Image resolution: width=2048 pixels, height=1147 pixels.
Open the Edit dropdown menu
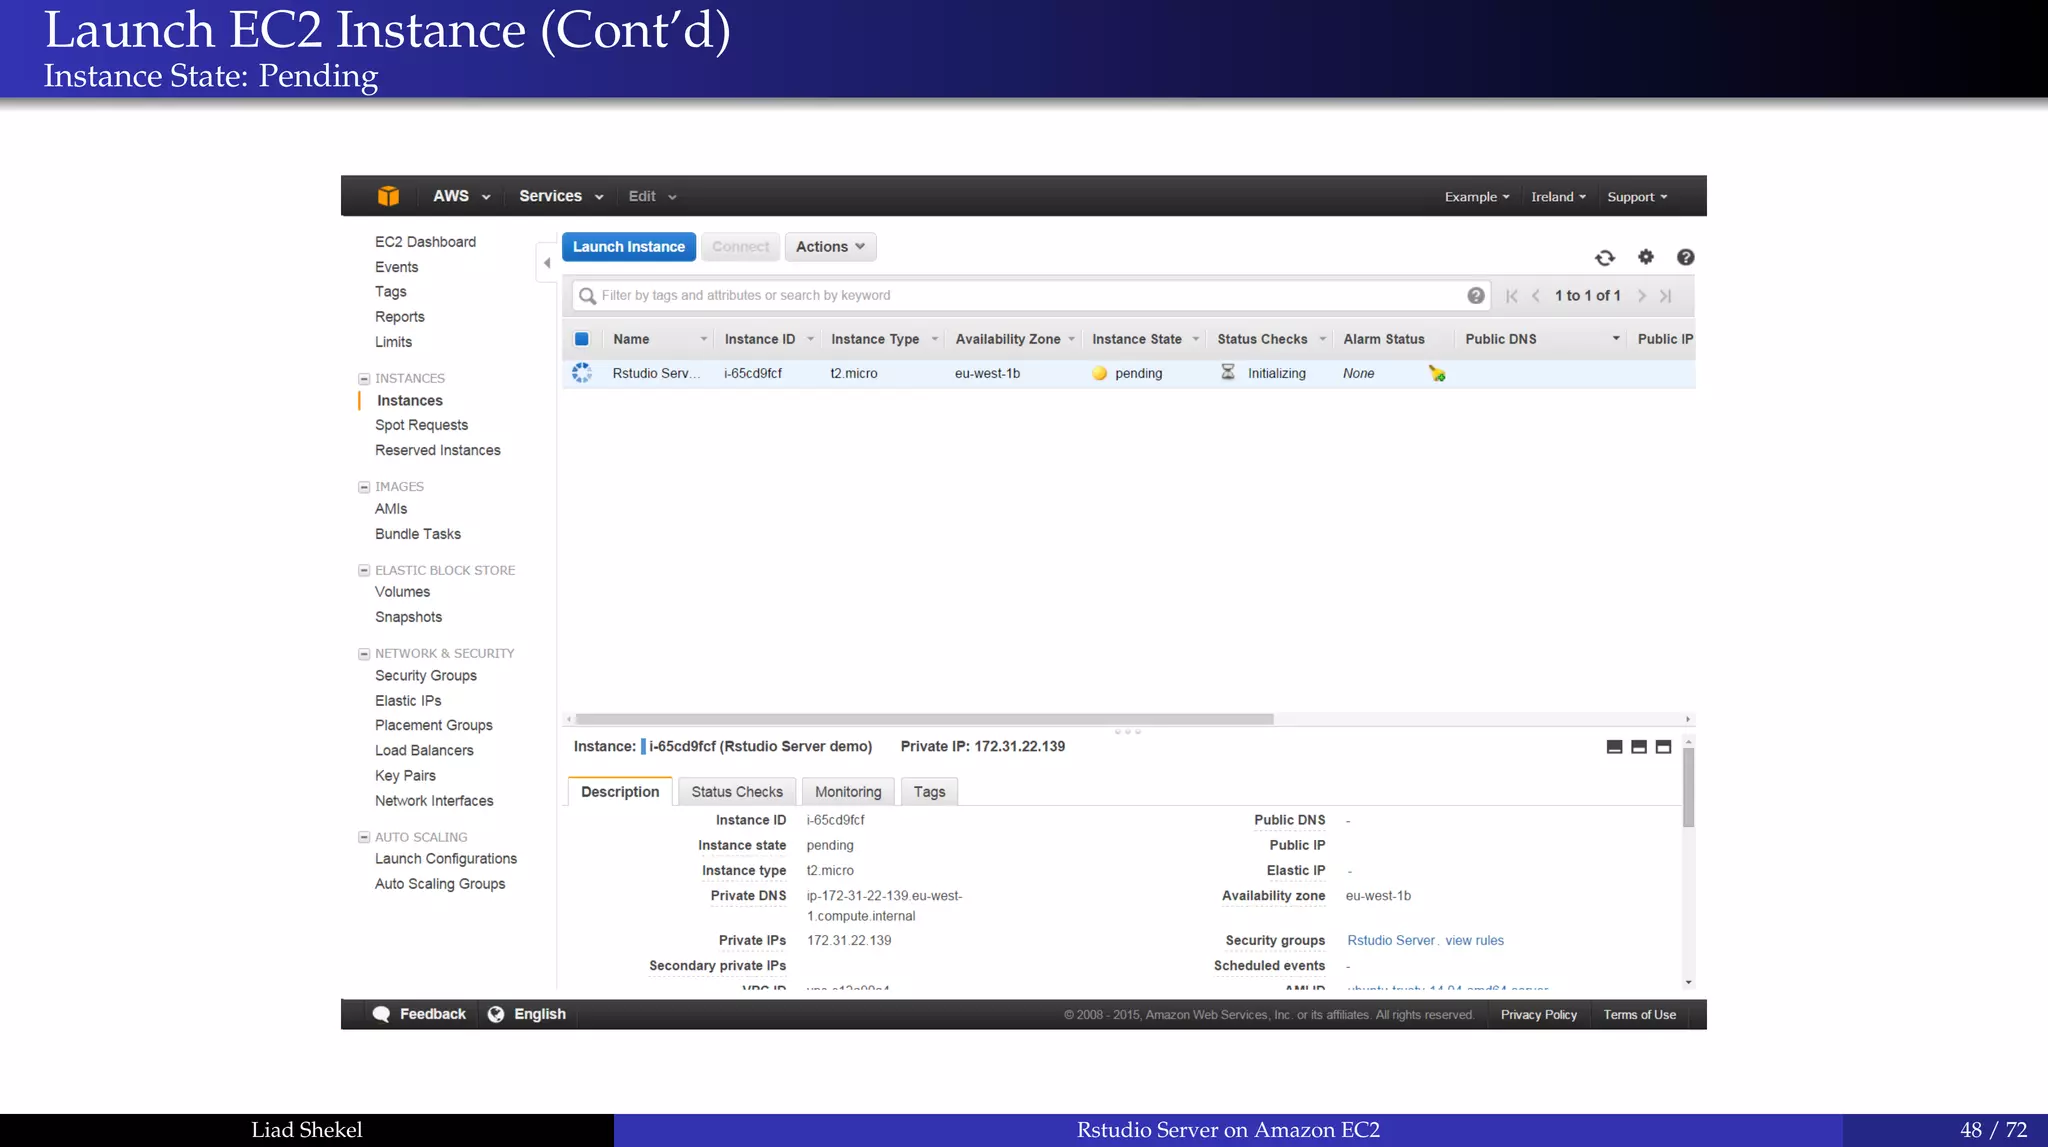click(652, 196)
